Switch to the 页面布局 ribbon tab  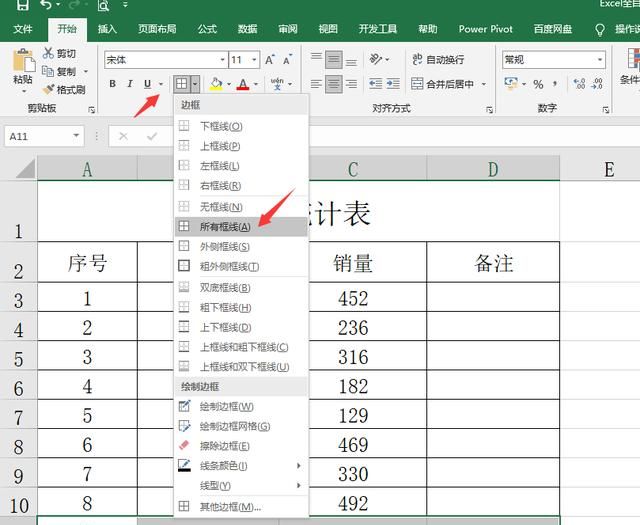tap(157, 29)
